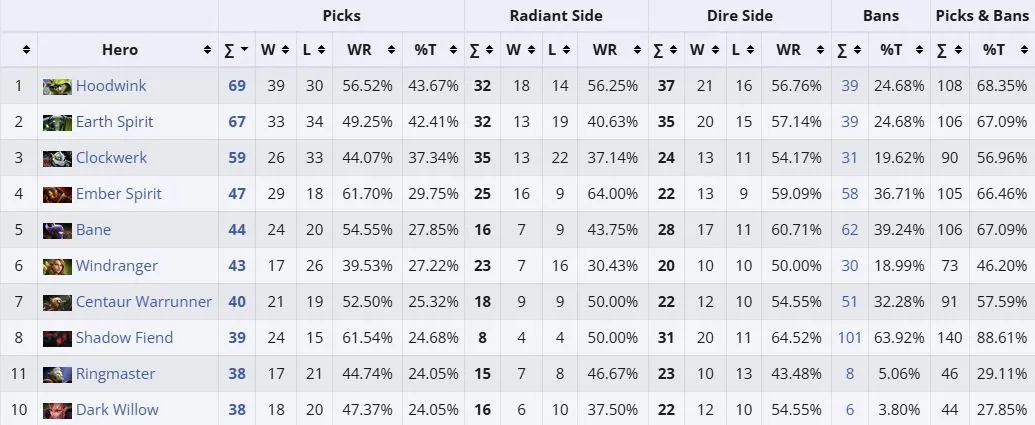Click the Clockwerk hero portrait icon
The image size is (1035, 425).
point(57,158)
